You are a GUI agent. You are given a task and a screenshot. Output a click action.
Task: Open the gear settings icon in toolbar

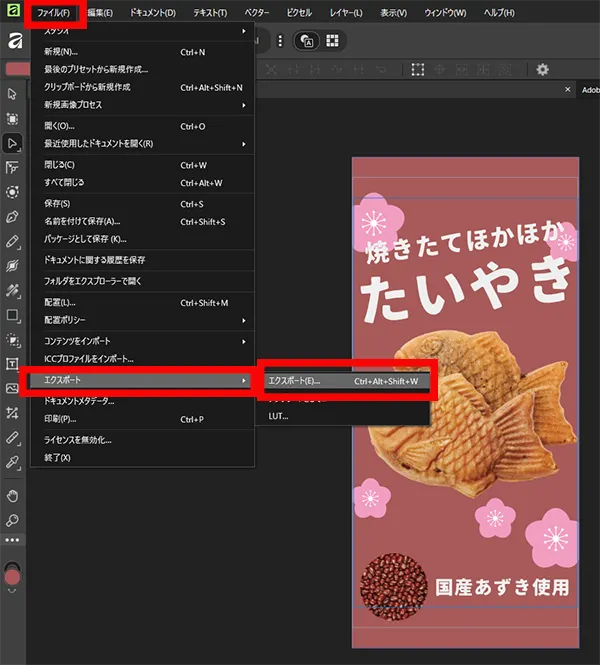[x=543, y=69]
